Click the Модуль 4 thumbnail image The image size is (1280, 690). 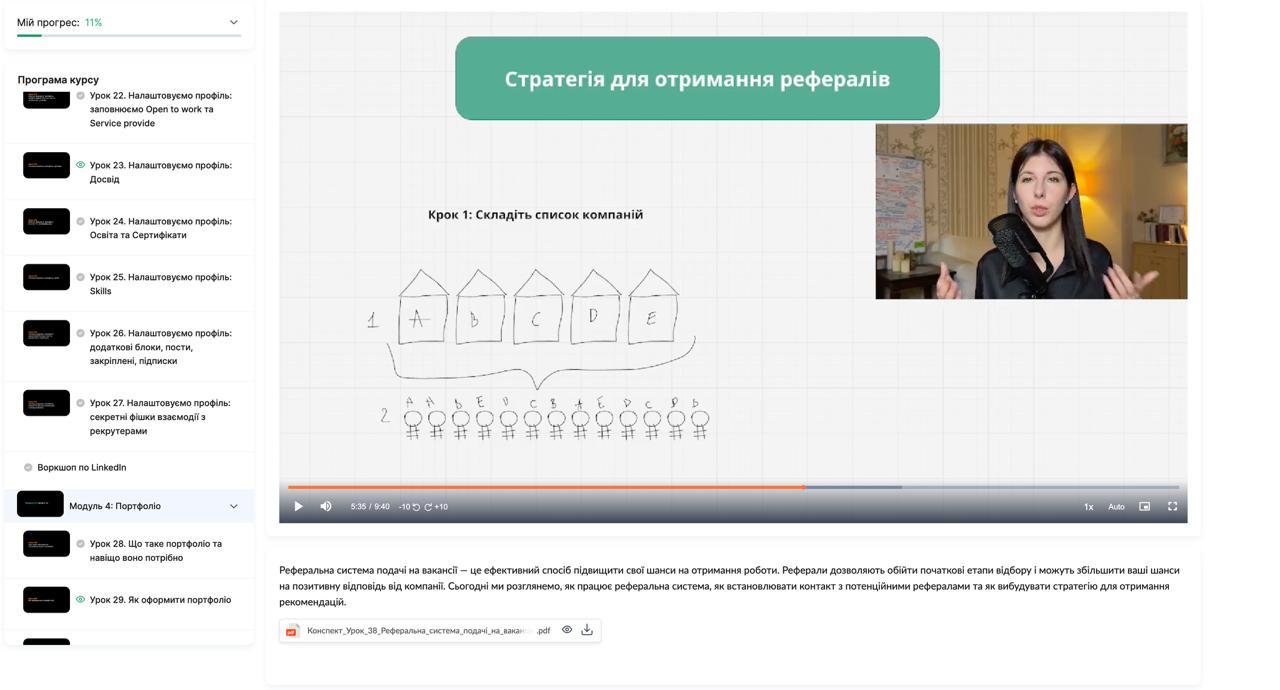coord(40,504)
